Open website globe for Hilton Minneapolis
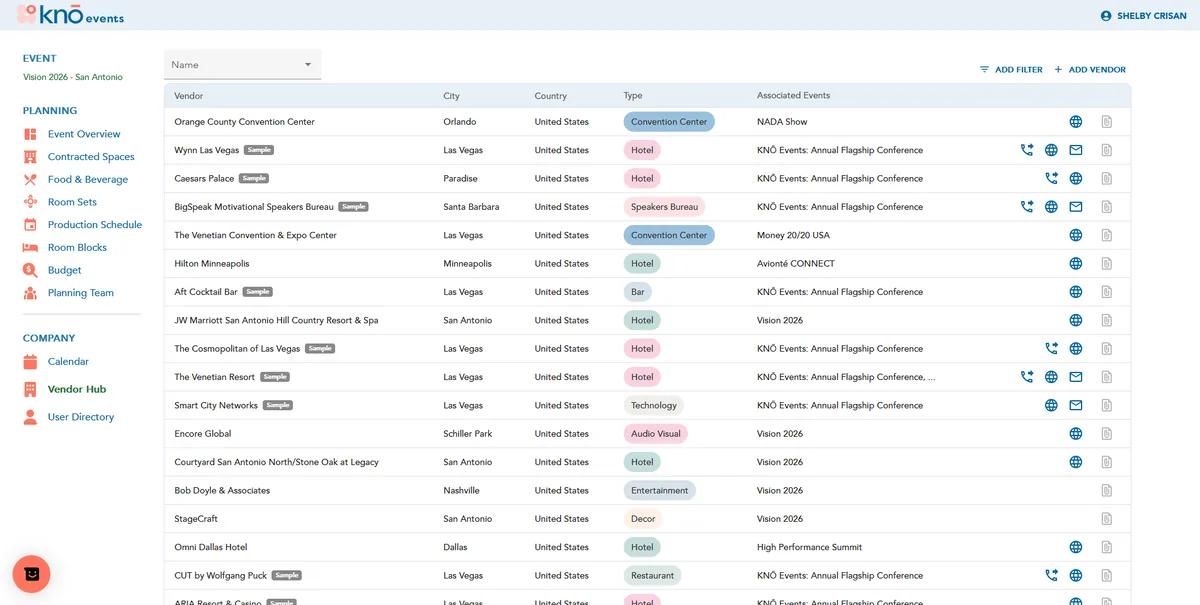1200x605 pixels. [x=1076, y=264]
